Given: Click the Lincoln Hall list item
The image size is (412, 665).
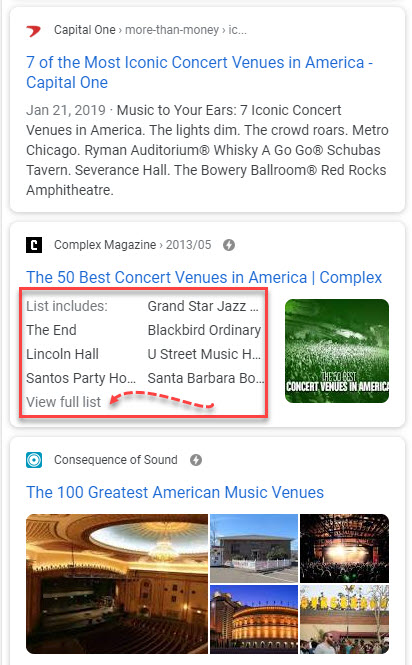Looking at the screenshot, I should 62,354.
